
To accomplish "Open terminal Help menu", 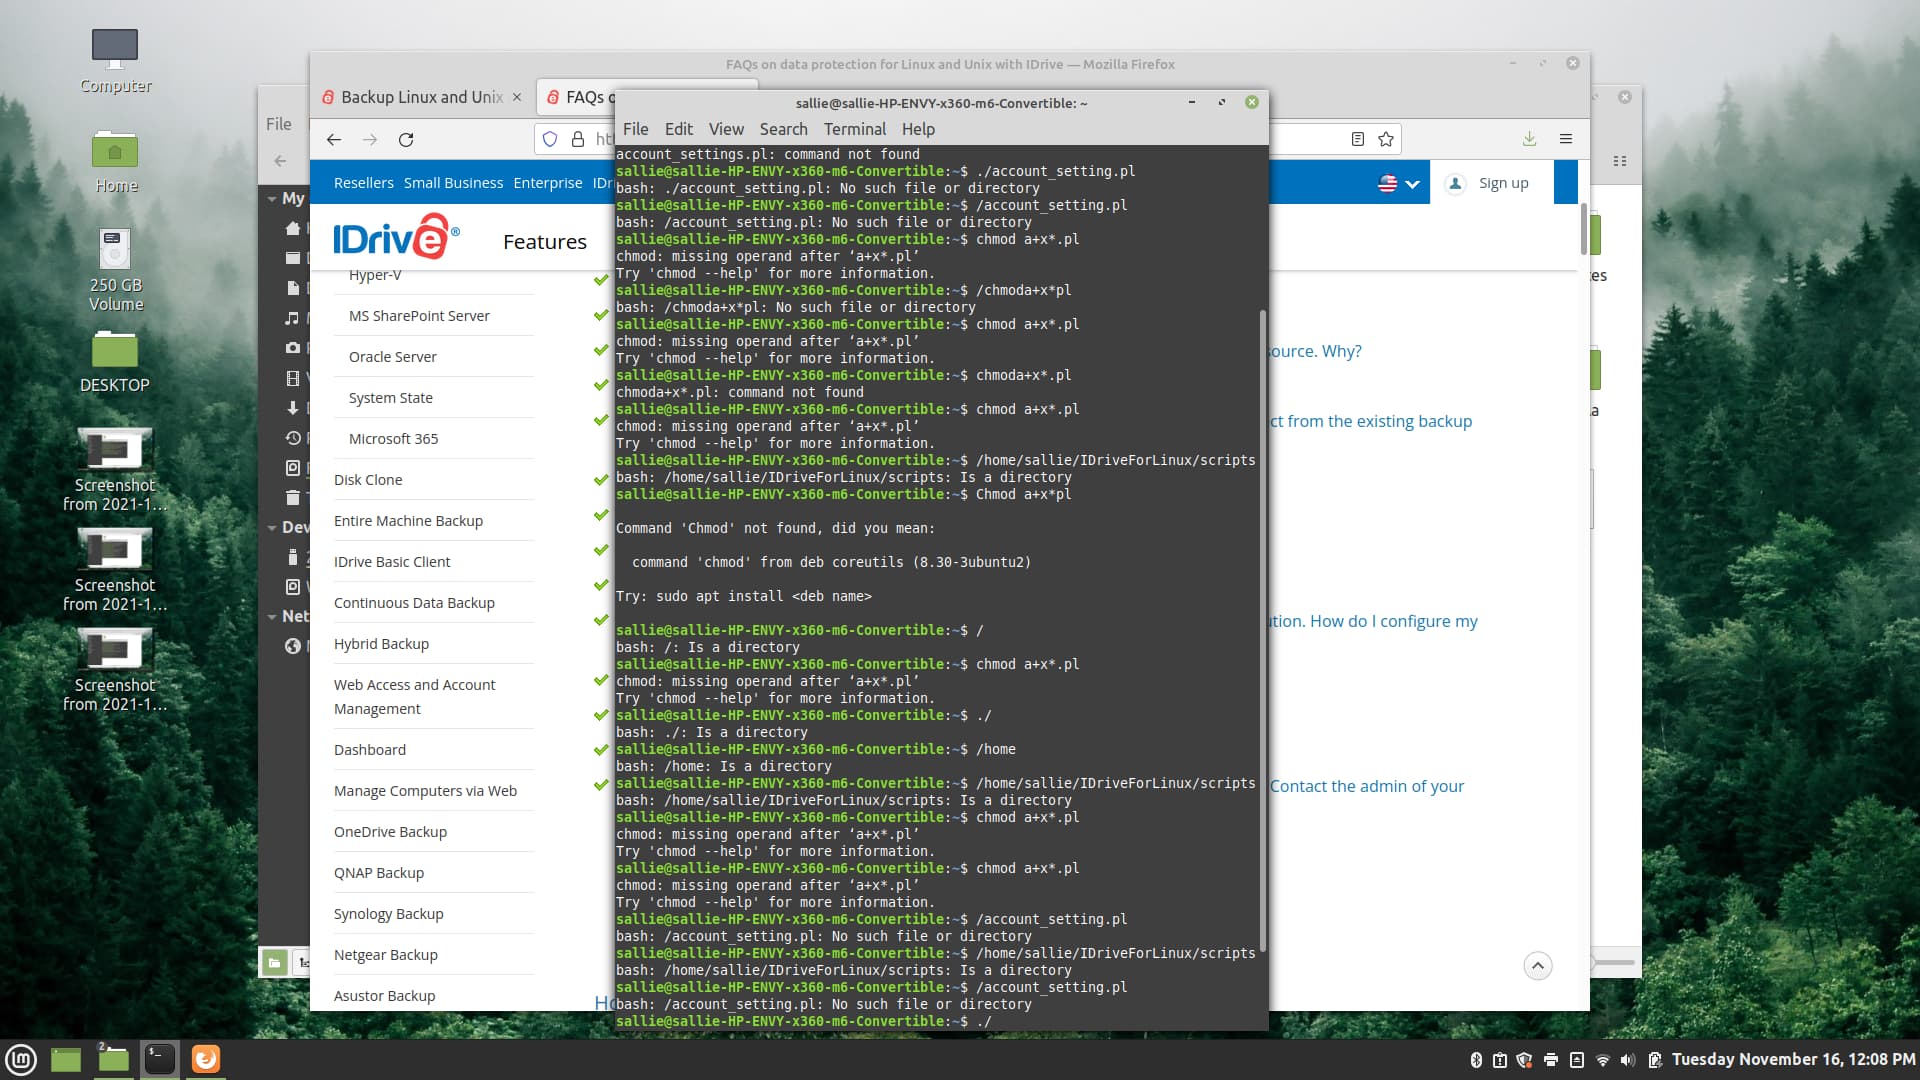I will coord(918,129).
